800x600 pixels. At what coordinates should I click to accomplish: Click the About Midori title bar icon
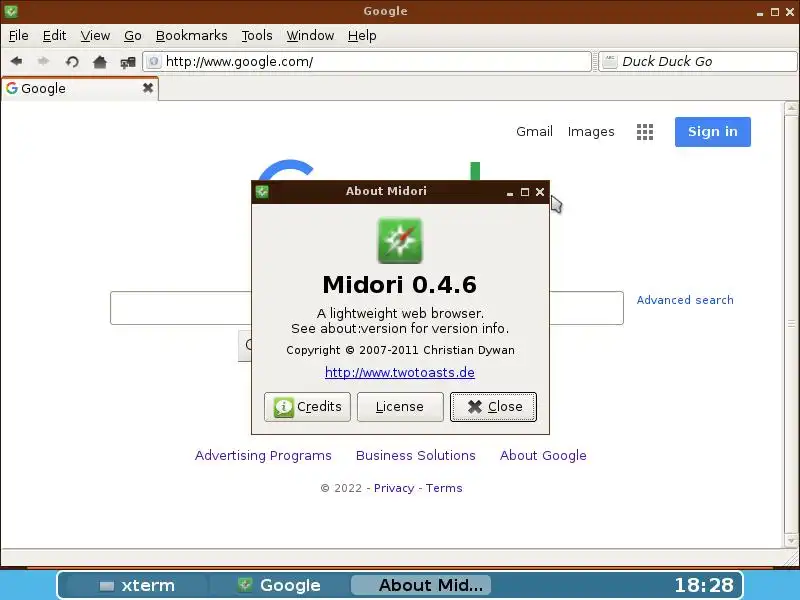(262, 192)
